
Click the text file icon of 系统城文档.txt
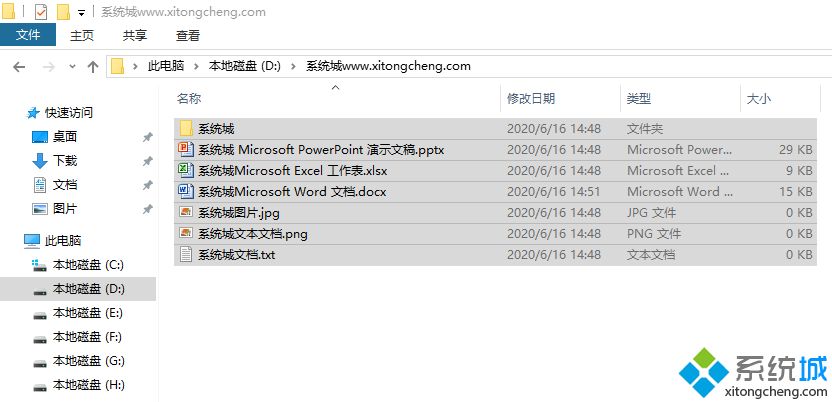coord(186,255)
